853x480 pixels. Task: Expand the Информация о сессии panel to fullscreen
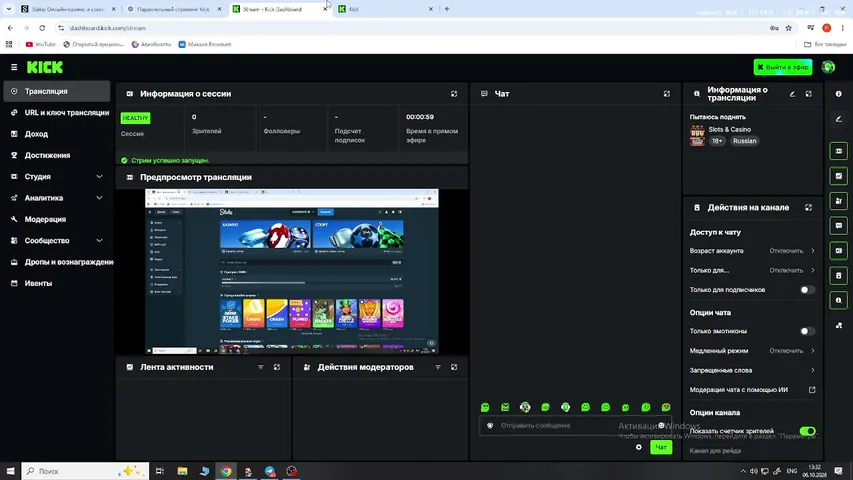pos(454,94)
